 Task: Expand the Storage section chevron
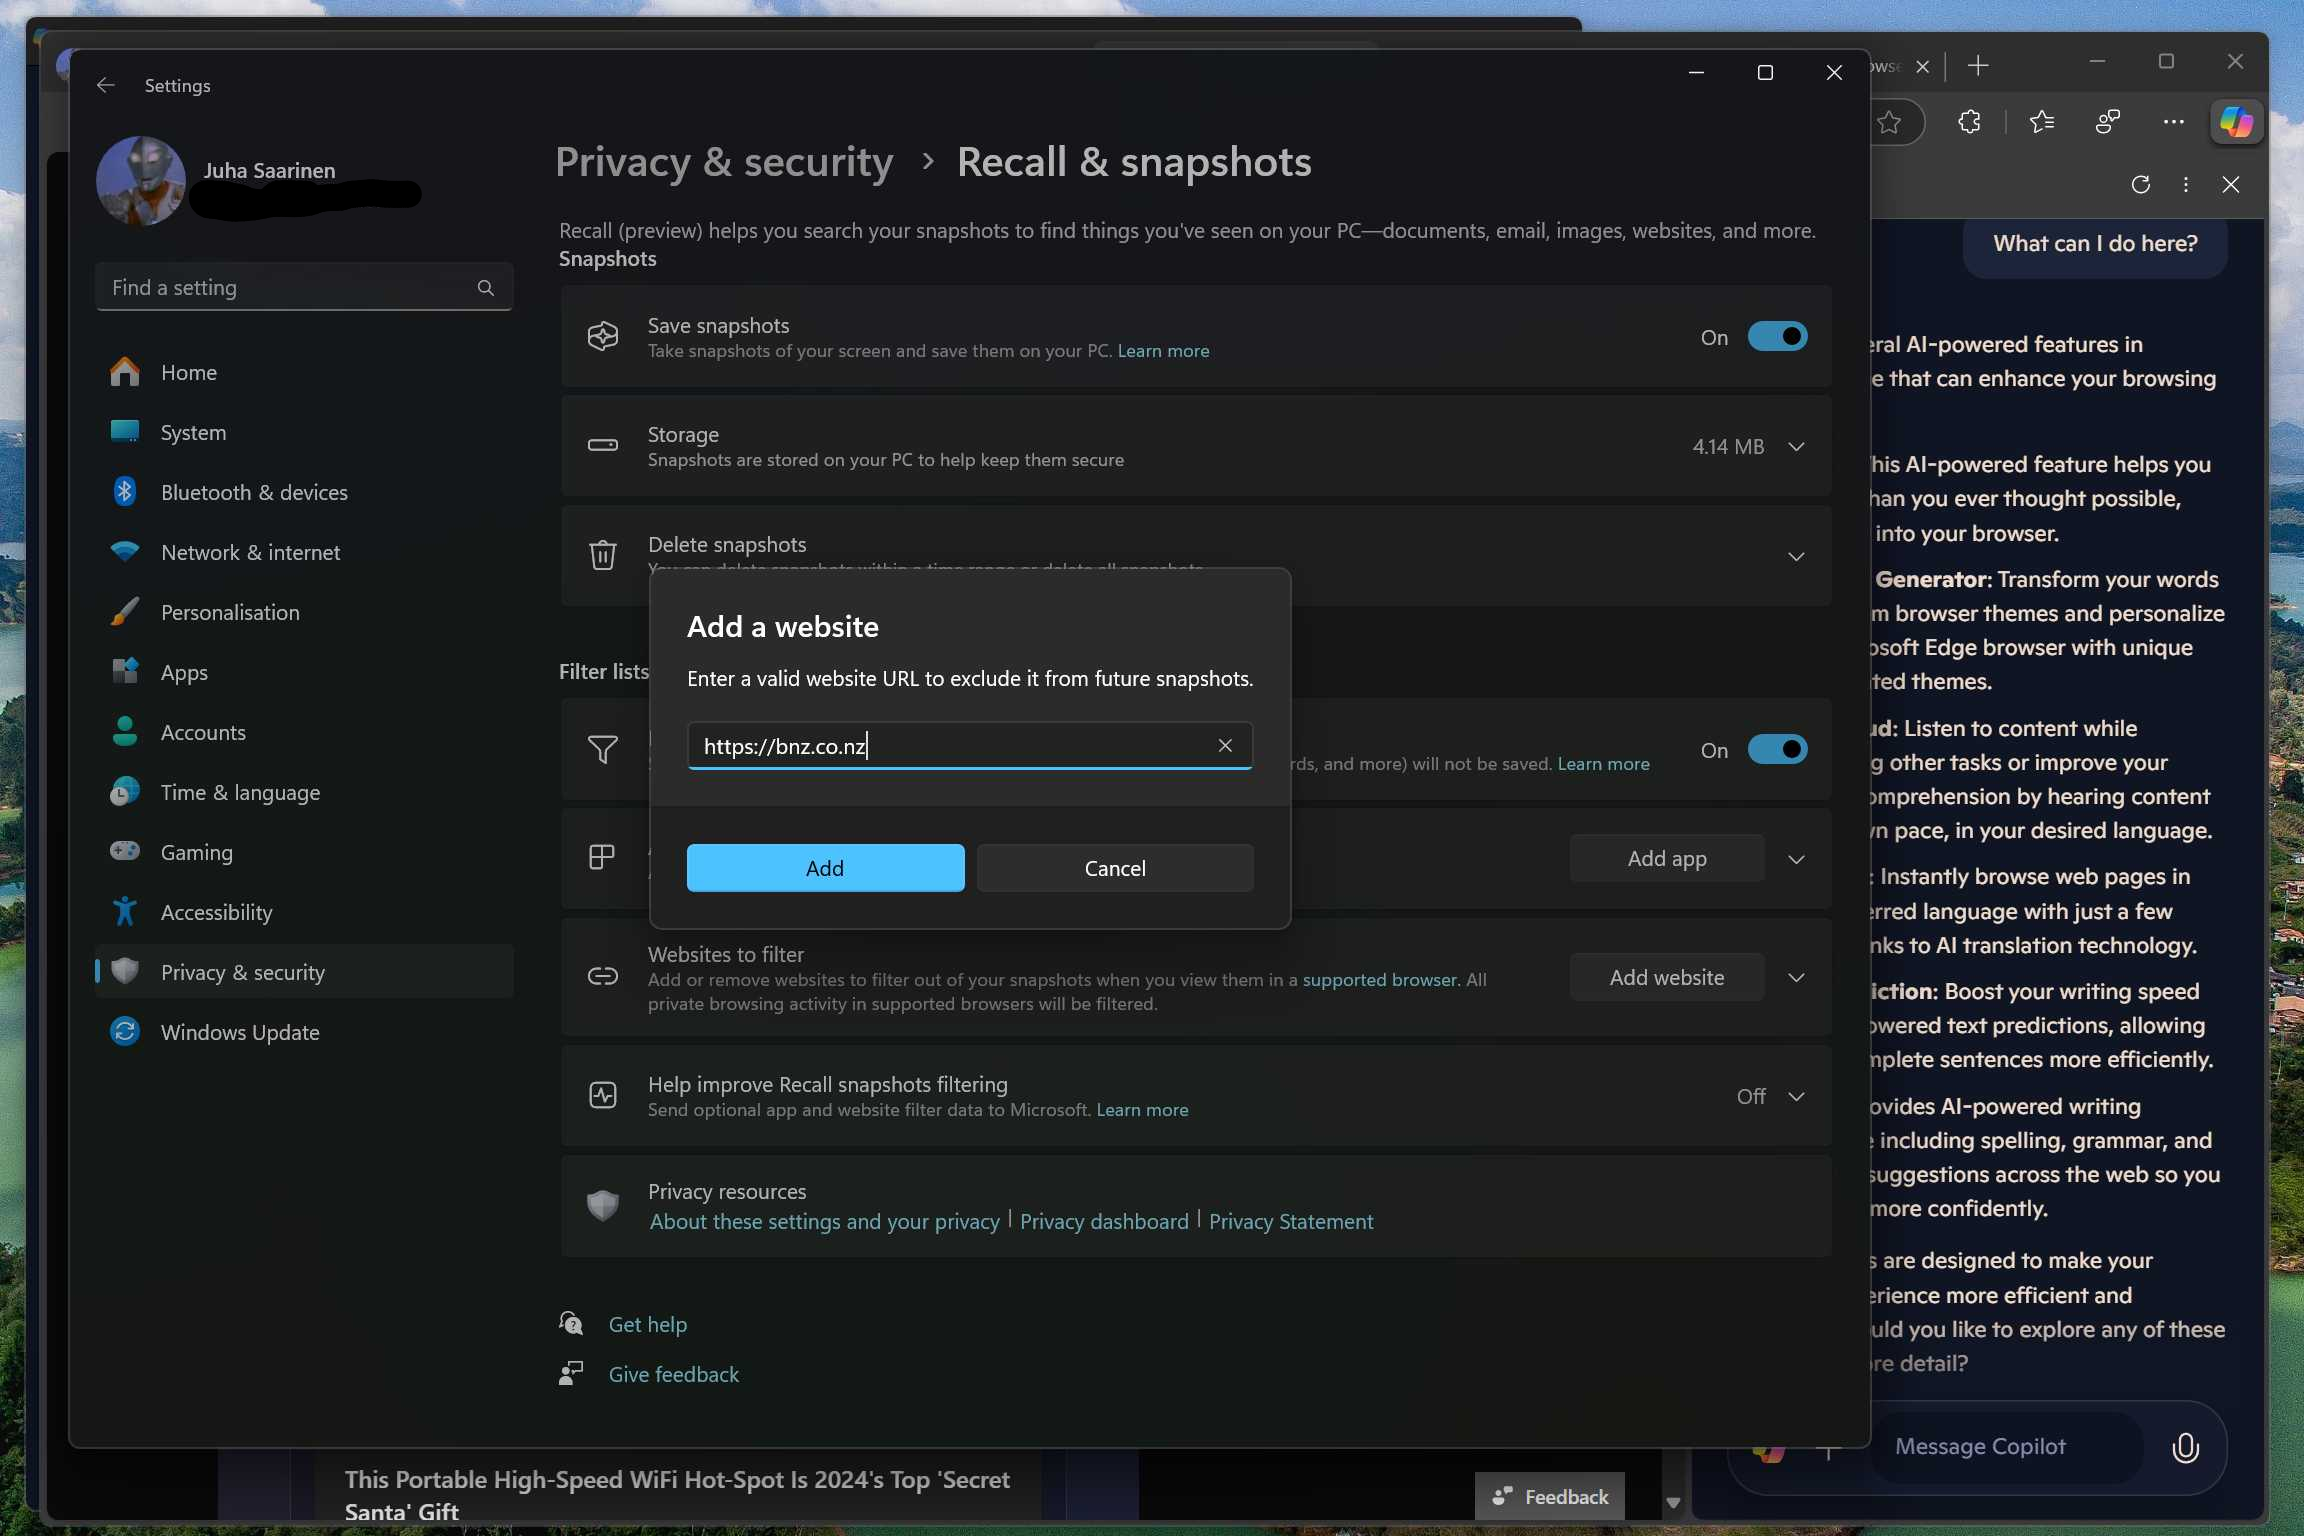[x=1796, y=447]
